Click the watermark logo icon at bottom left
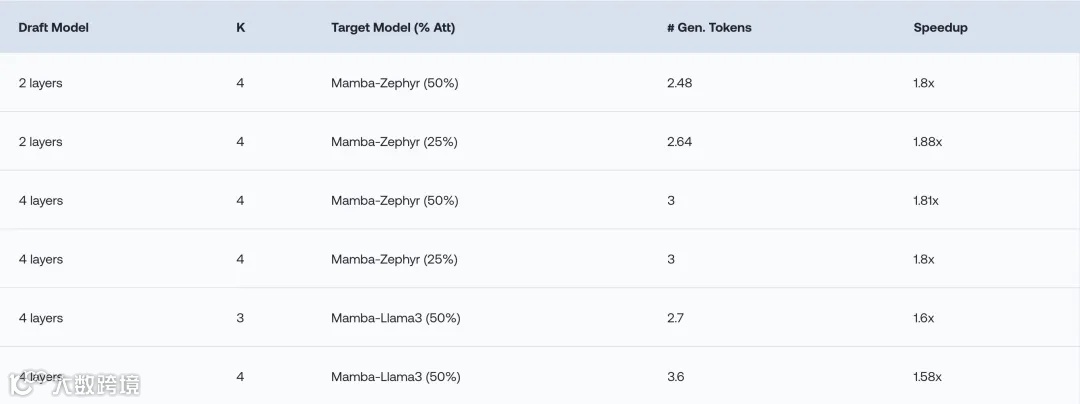This screenshot has width=1080, height=404. (x=19, y=384)
